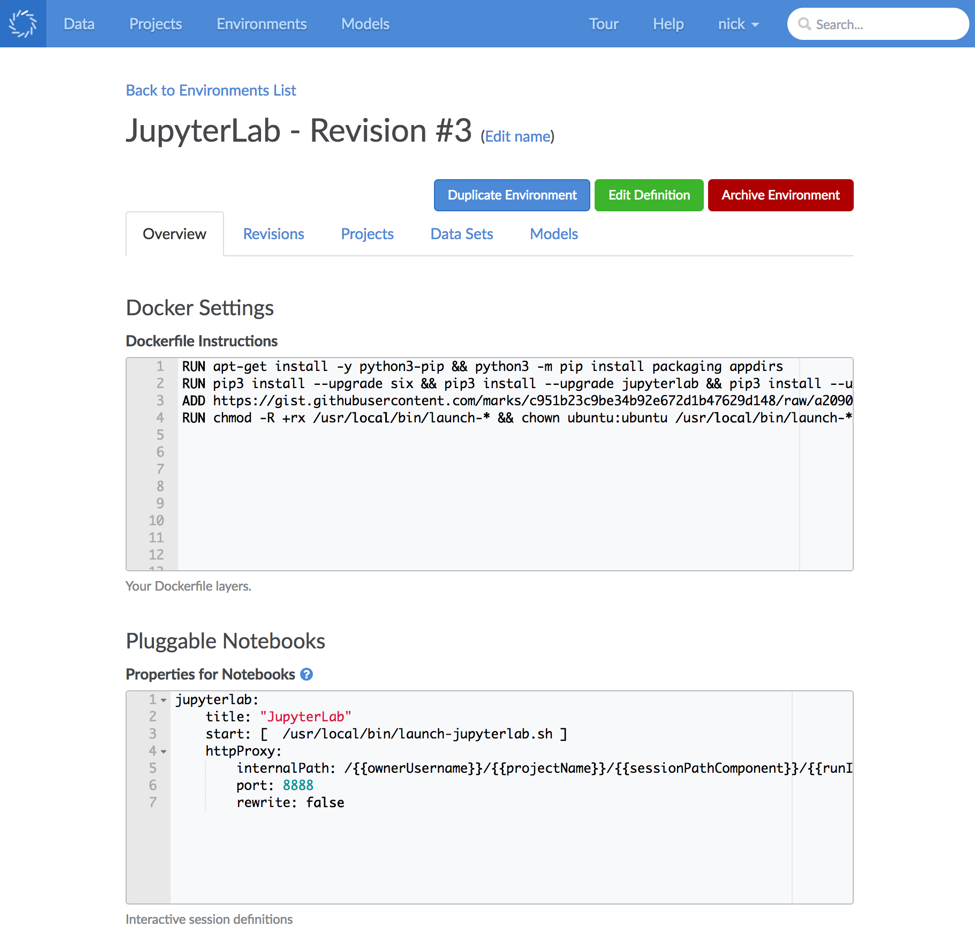Open Data in the navigation bar

pyautogui.click(x=78, y=23)
